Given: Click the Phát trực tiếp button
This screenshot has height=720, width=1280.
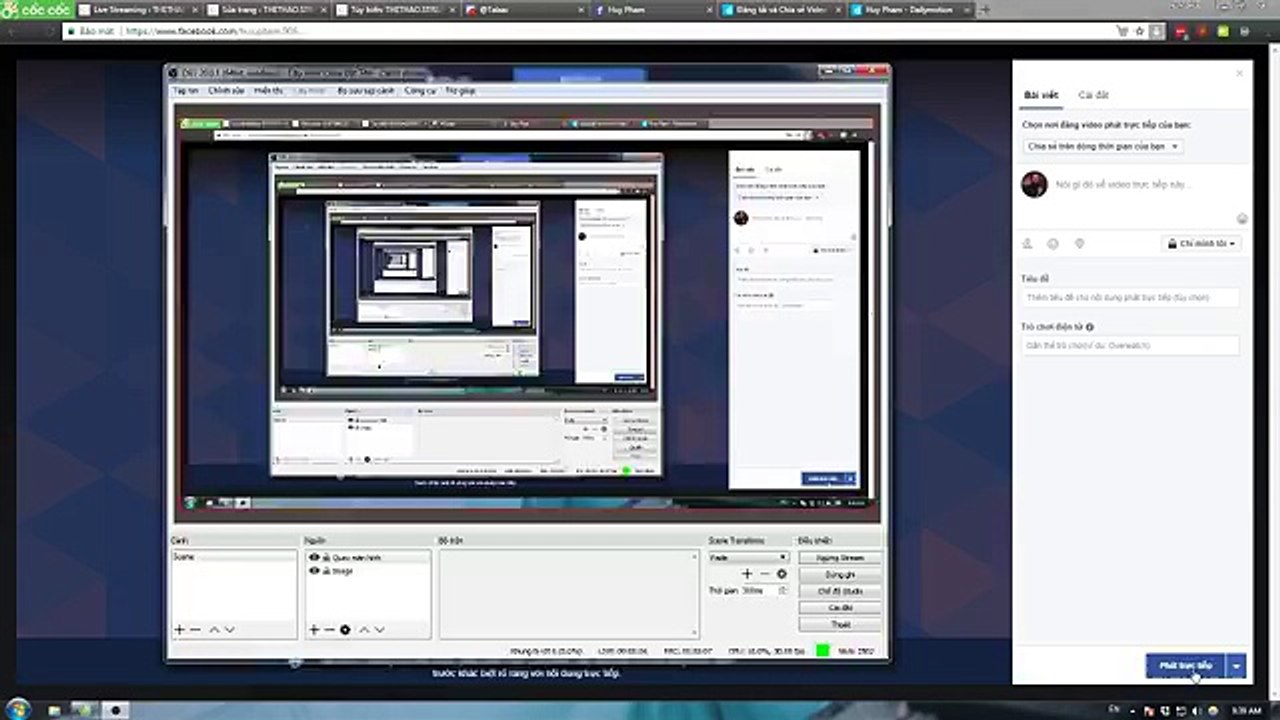Looking at the screenshot, I should point(1186,666).
